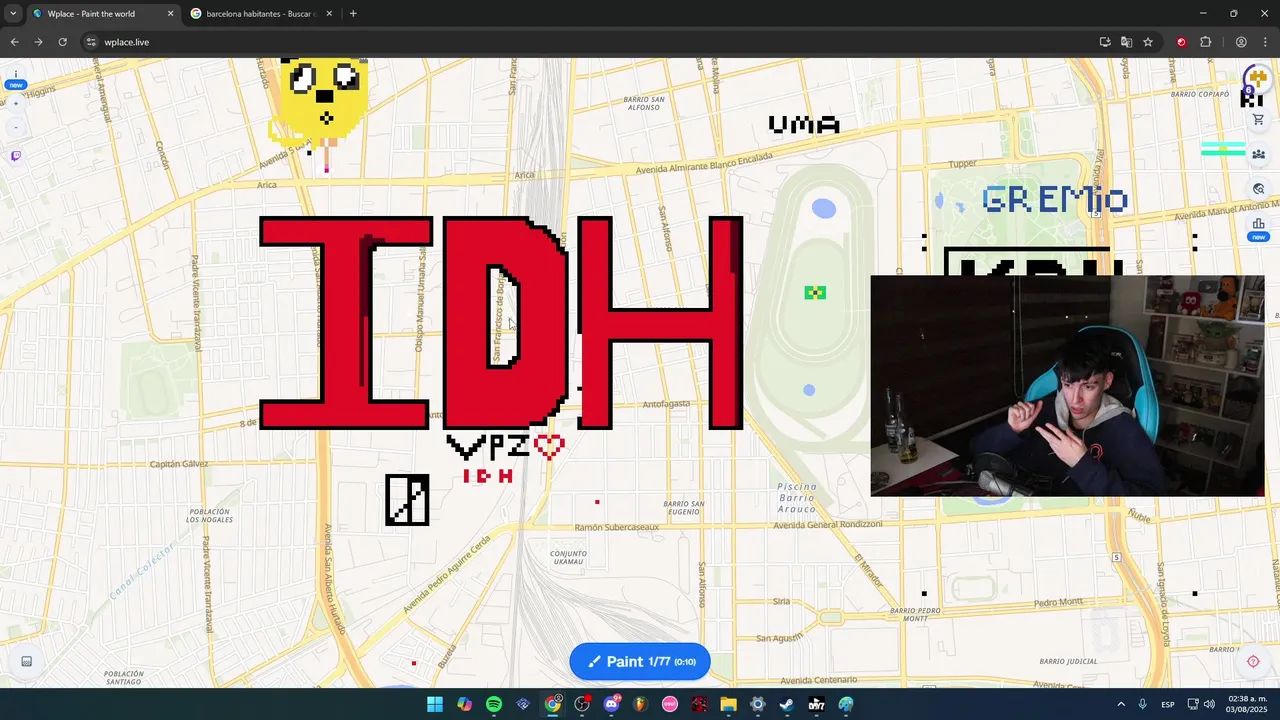Click the Avenida Almirante Blanco Encalada label

(706, 163)
